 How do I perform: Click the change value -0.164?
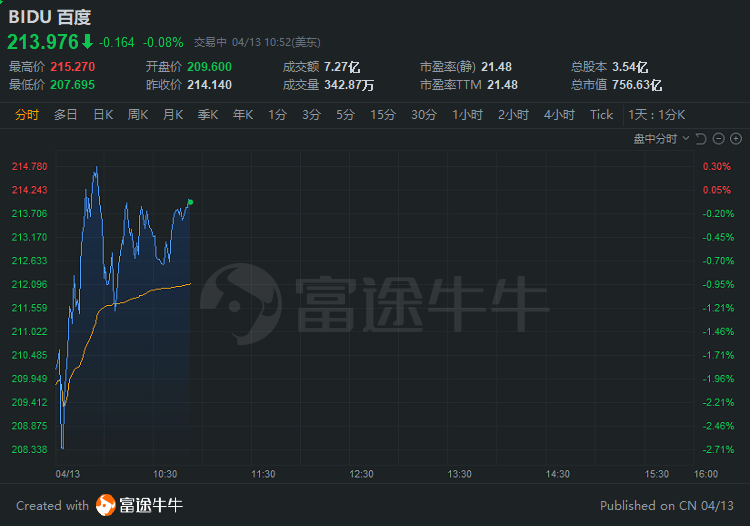pos(117,43)
